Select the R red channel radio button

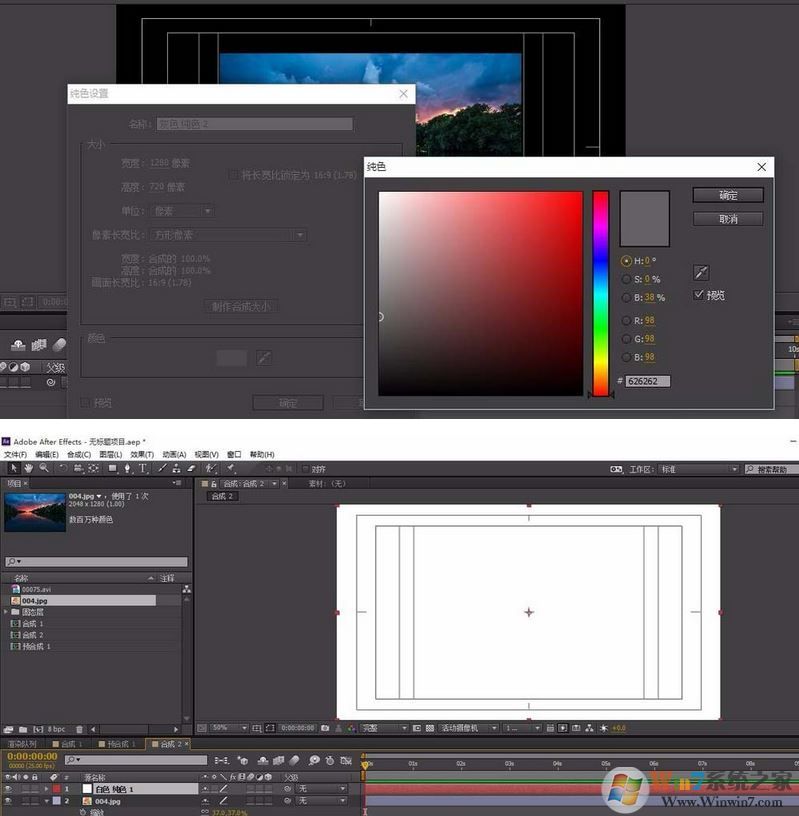click(626, 321)
